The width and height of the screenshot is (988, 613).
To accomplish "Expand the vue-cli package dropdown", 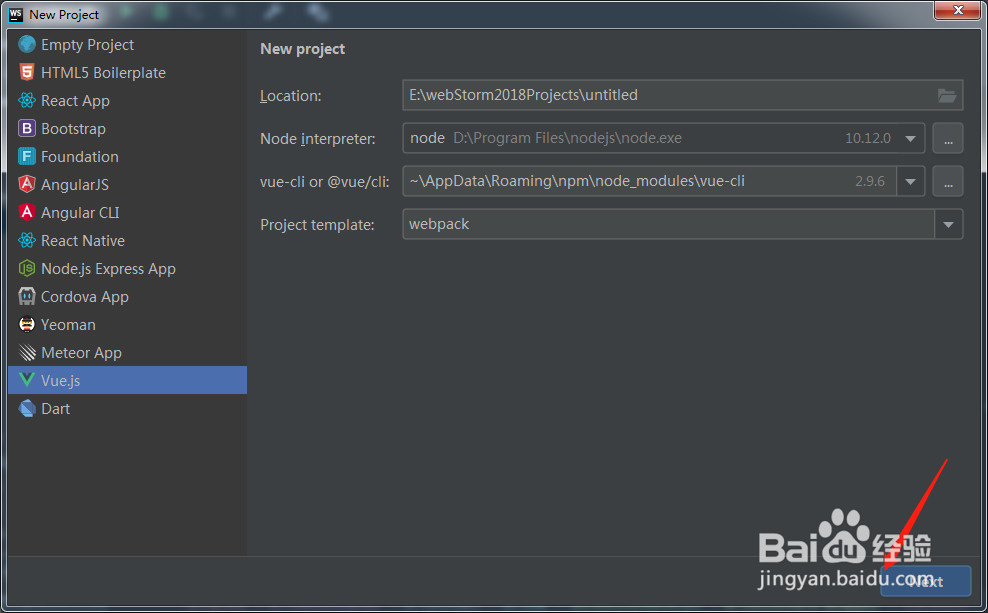I will (x=910, y=181).
